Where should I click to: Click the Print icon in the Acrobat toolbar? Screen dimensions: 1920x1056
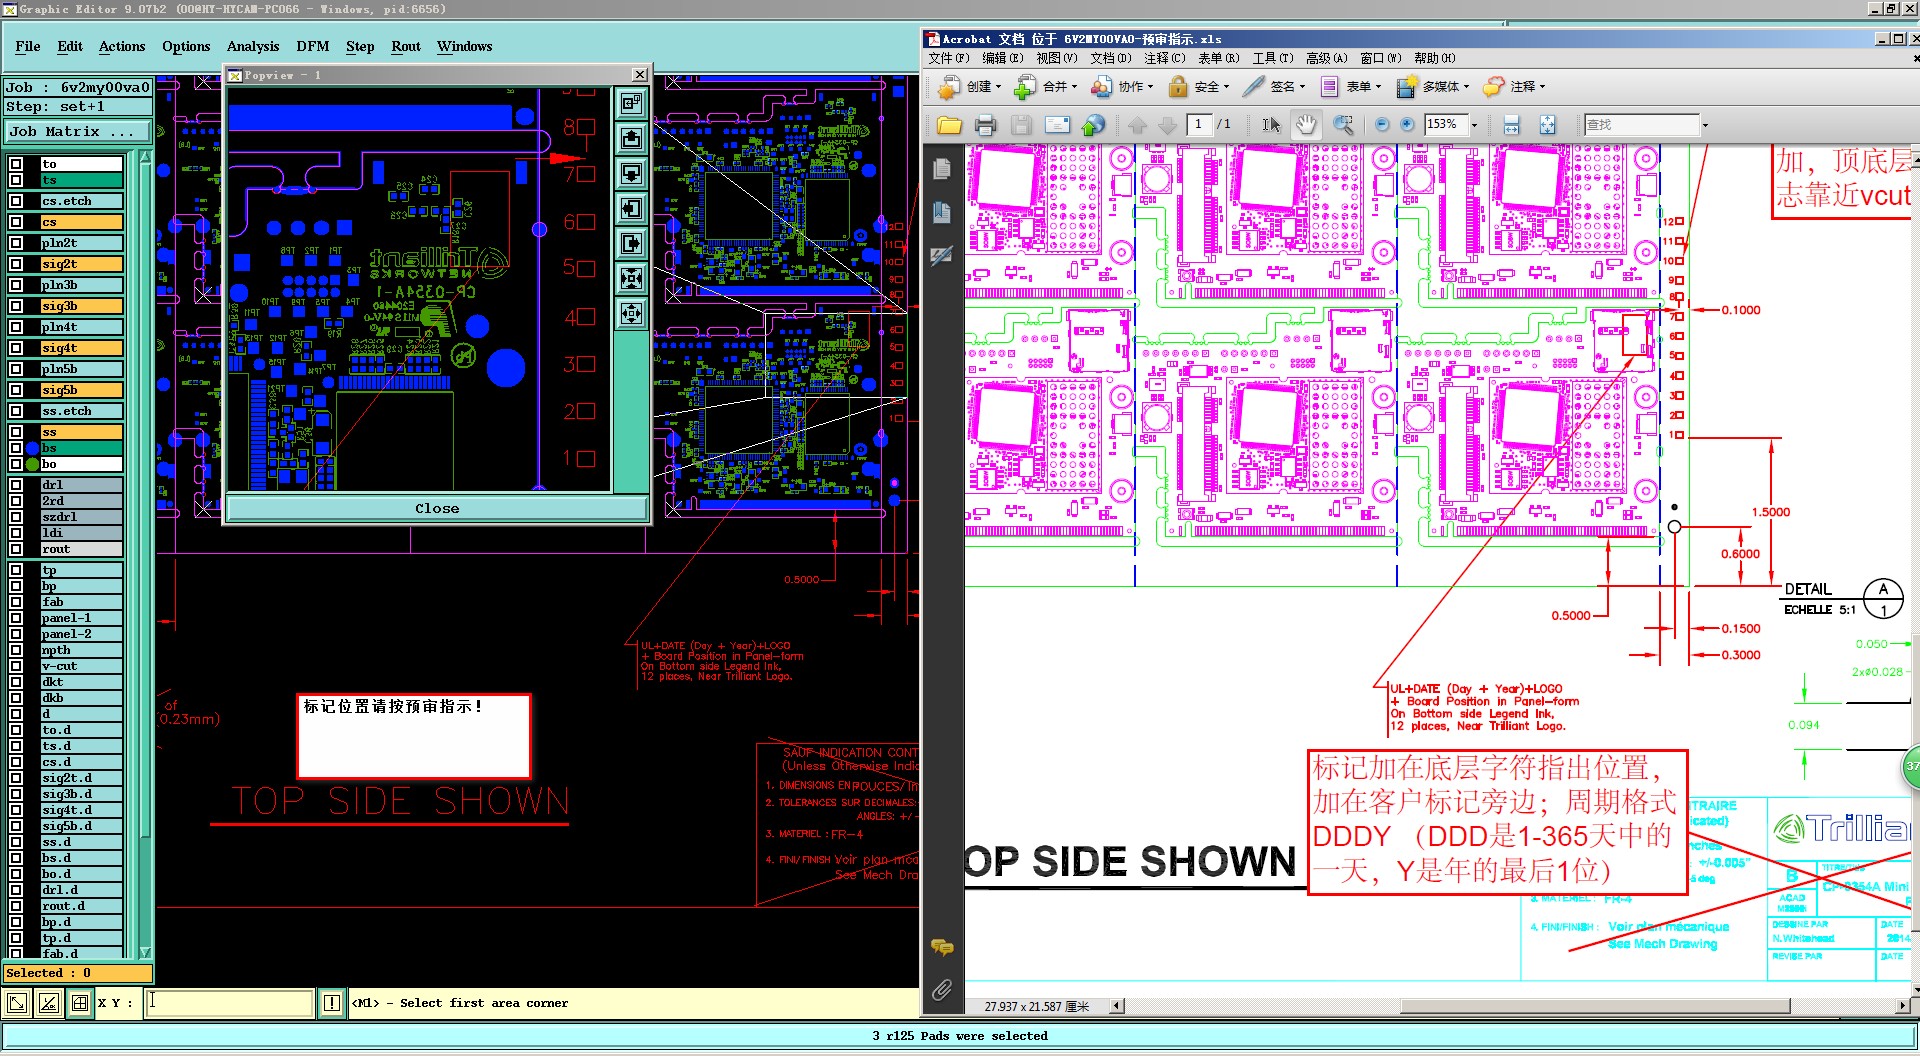(985, 125)
